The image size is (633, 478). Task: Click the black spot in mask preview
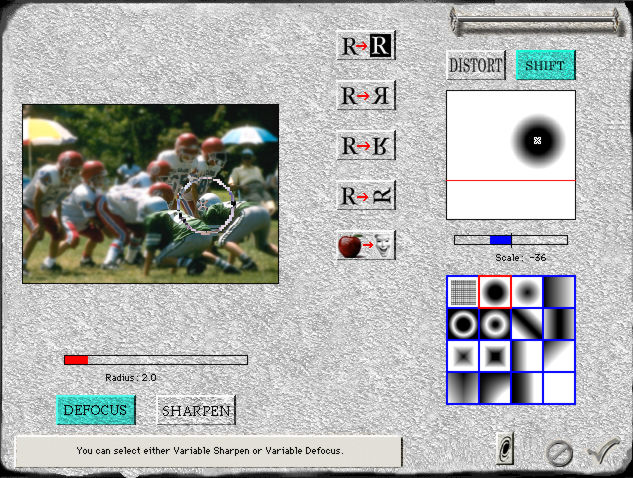click(537, 140)
